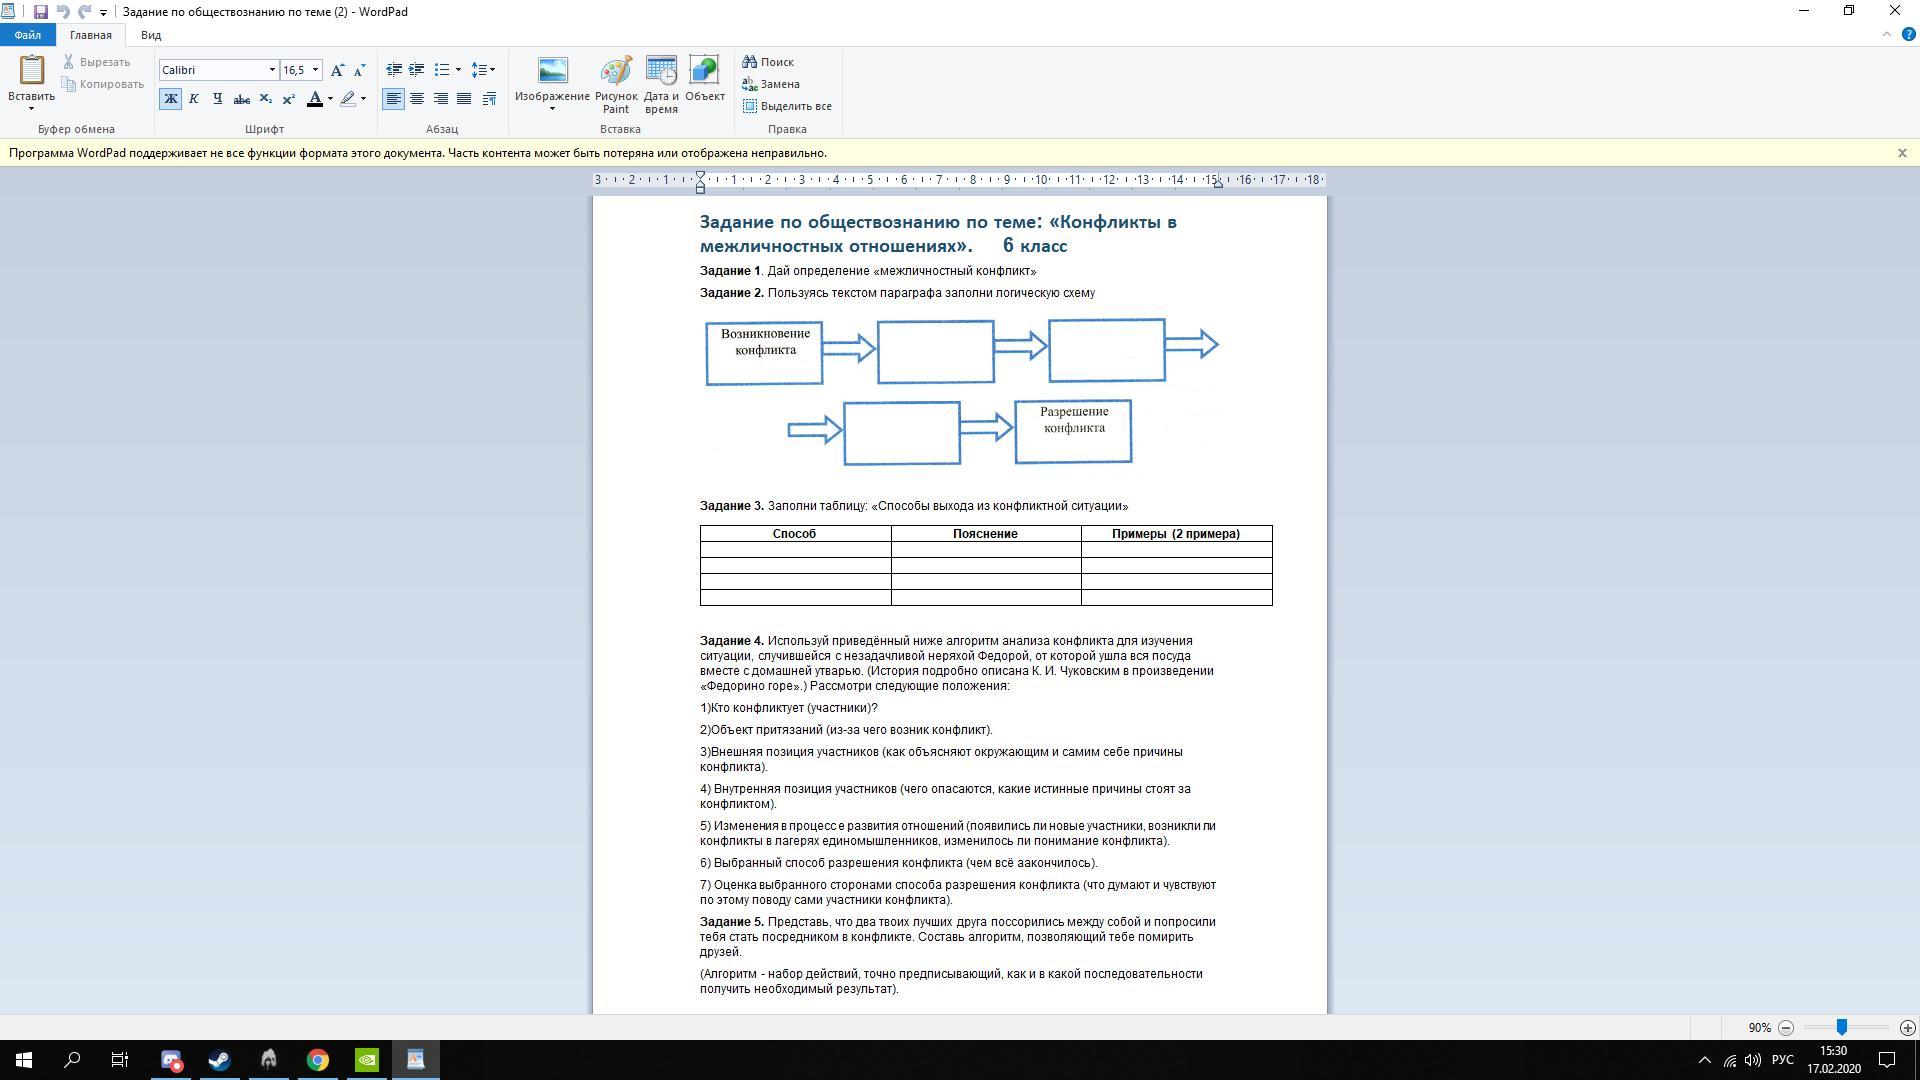The height and width of the screenshot is (1080, 1920).
Task: Open the font size dropdown
Action: point(315,70)
